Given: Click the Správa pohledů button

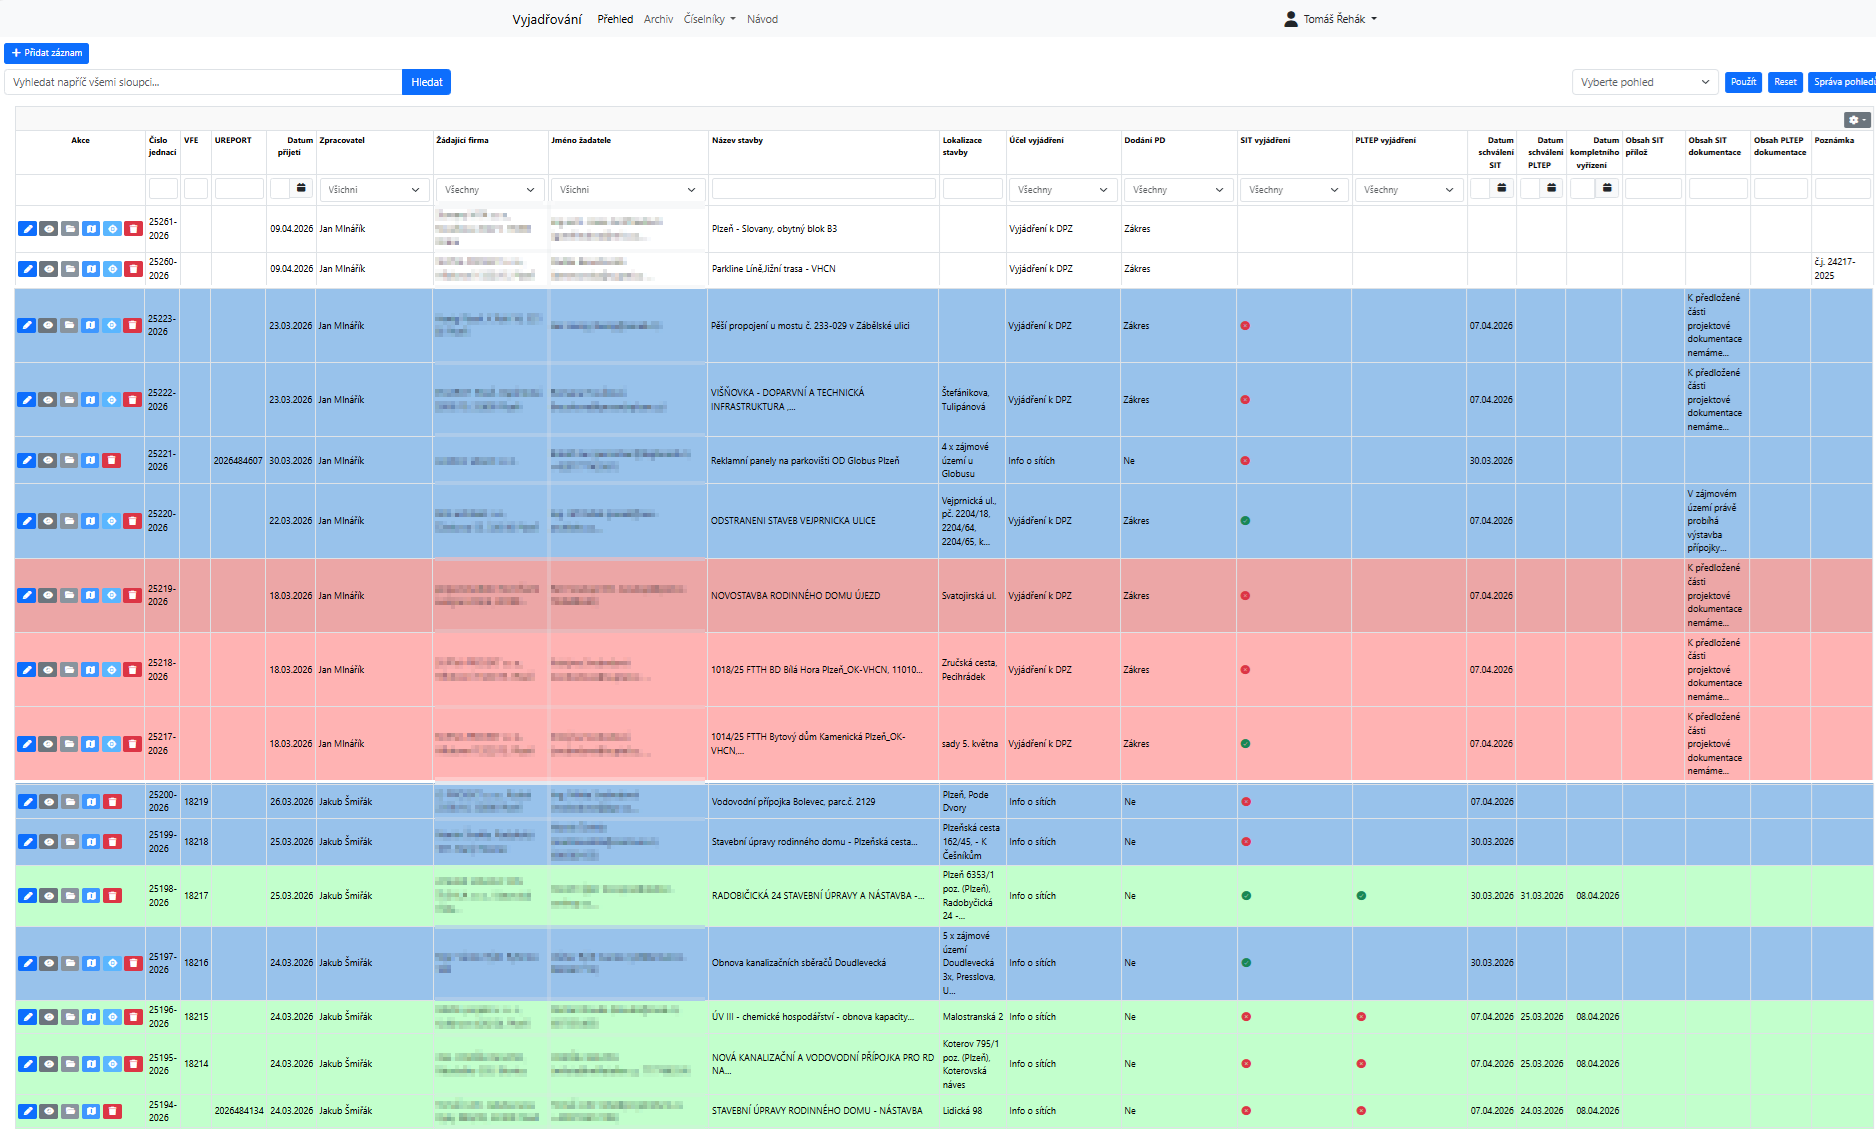Looking at the screenshot, I should [1842, 82].
